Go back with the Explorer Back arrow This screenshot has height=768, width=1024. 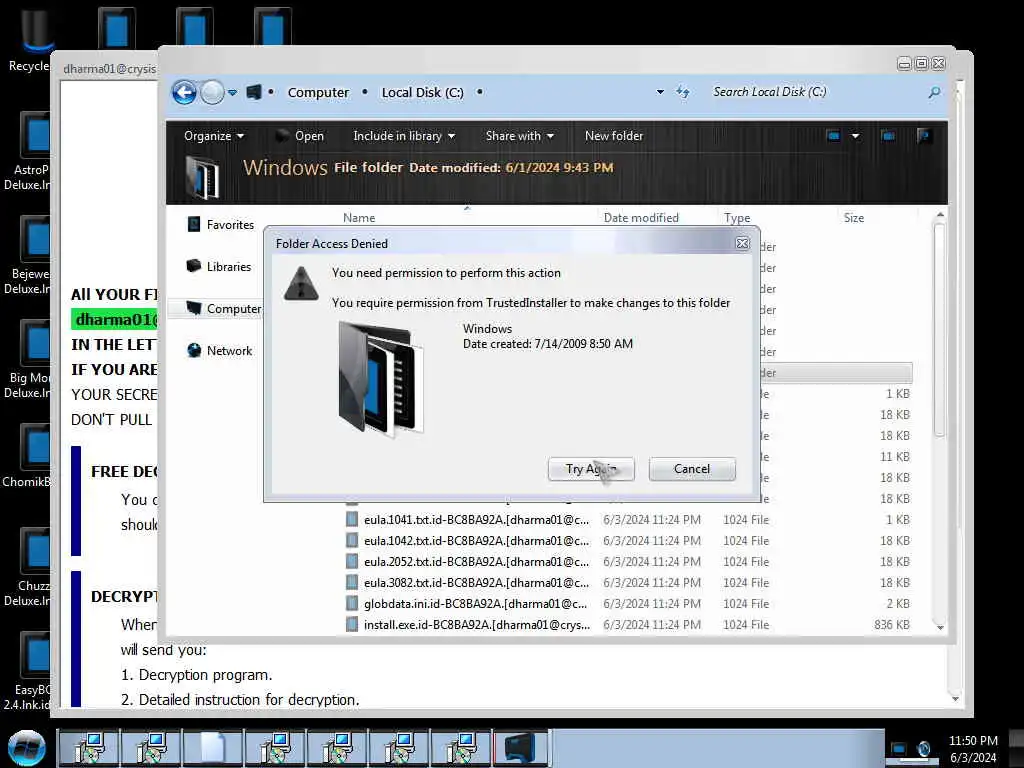[184, 93]
